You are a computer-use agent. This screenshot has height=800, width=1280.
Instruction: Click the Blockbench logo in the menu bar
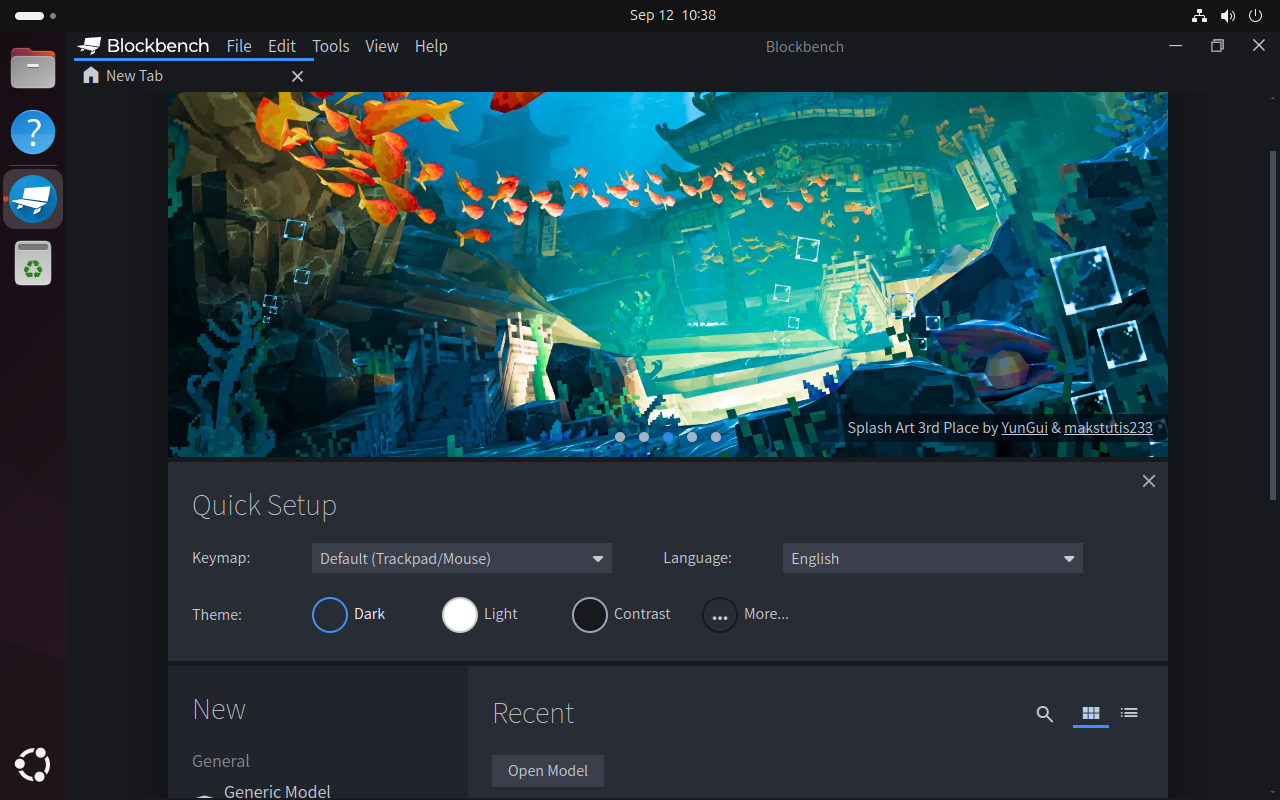click(145, 46)
